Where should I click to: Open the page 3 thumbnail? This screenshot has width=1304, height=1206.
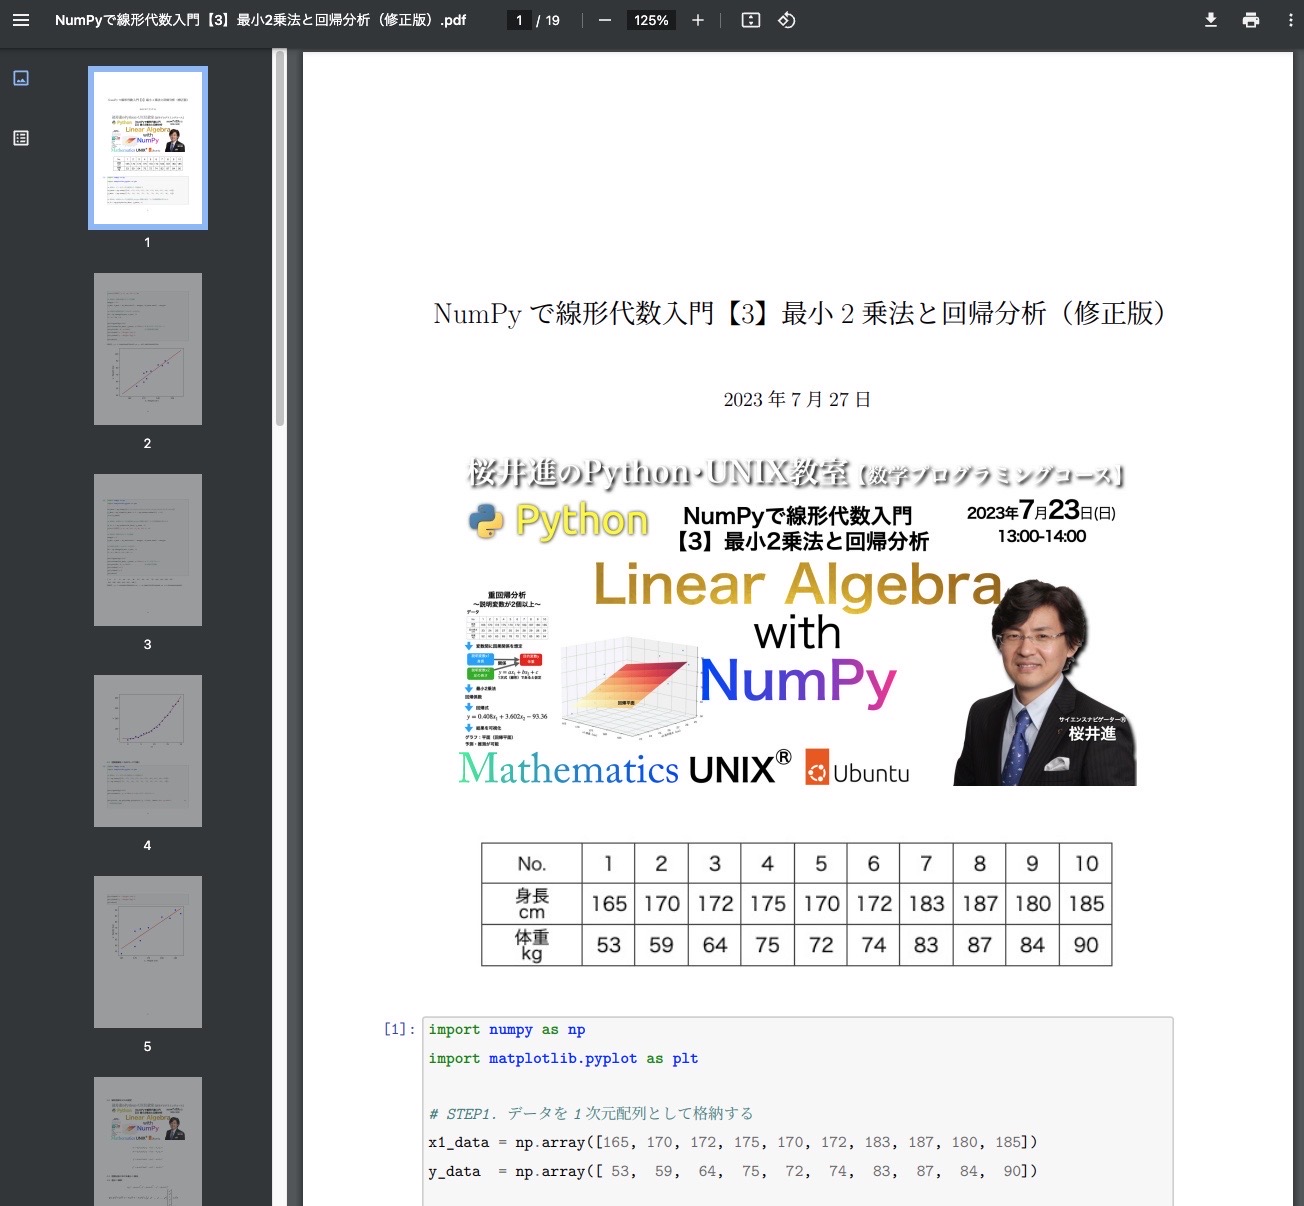(148, 550)
